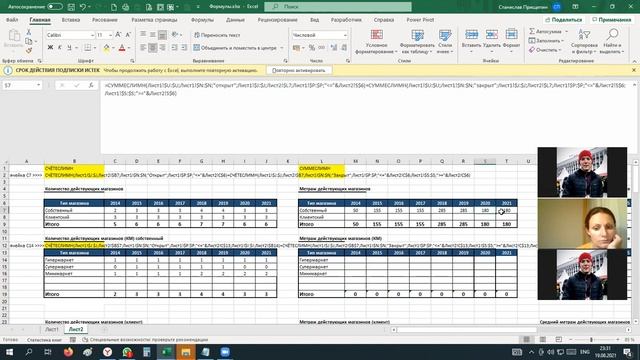Open the Вид ribbon tab
Viewport: 640px width, 360px height.
click(314, 20)
